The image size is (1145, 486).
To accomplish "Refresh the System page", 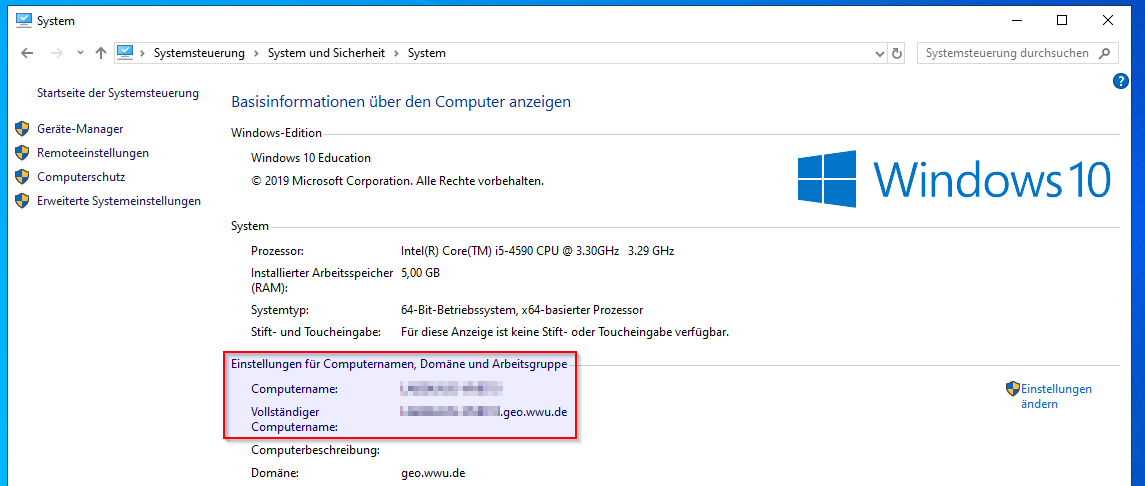I will [x=897, y=53].
